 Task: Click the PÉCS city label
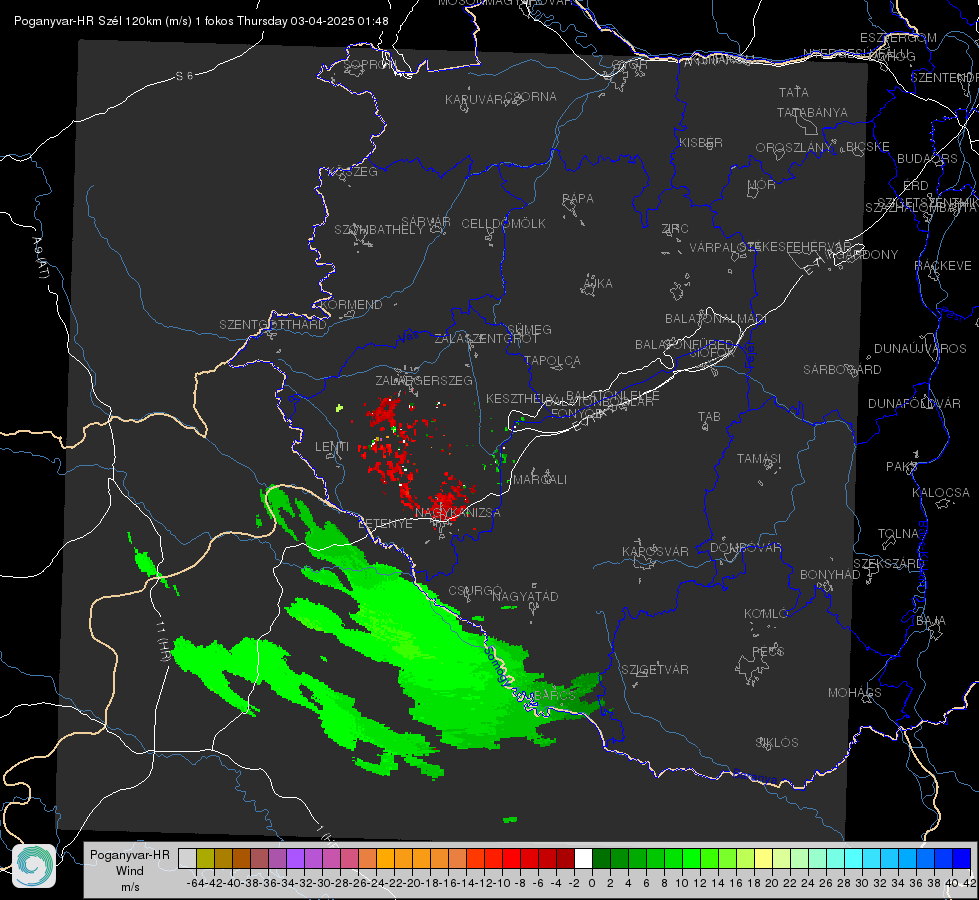tap(767, 651)
